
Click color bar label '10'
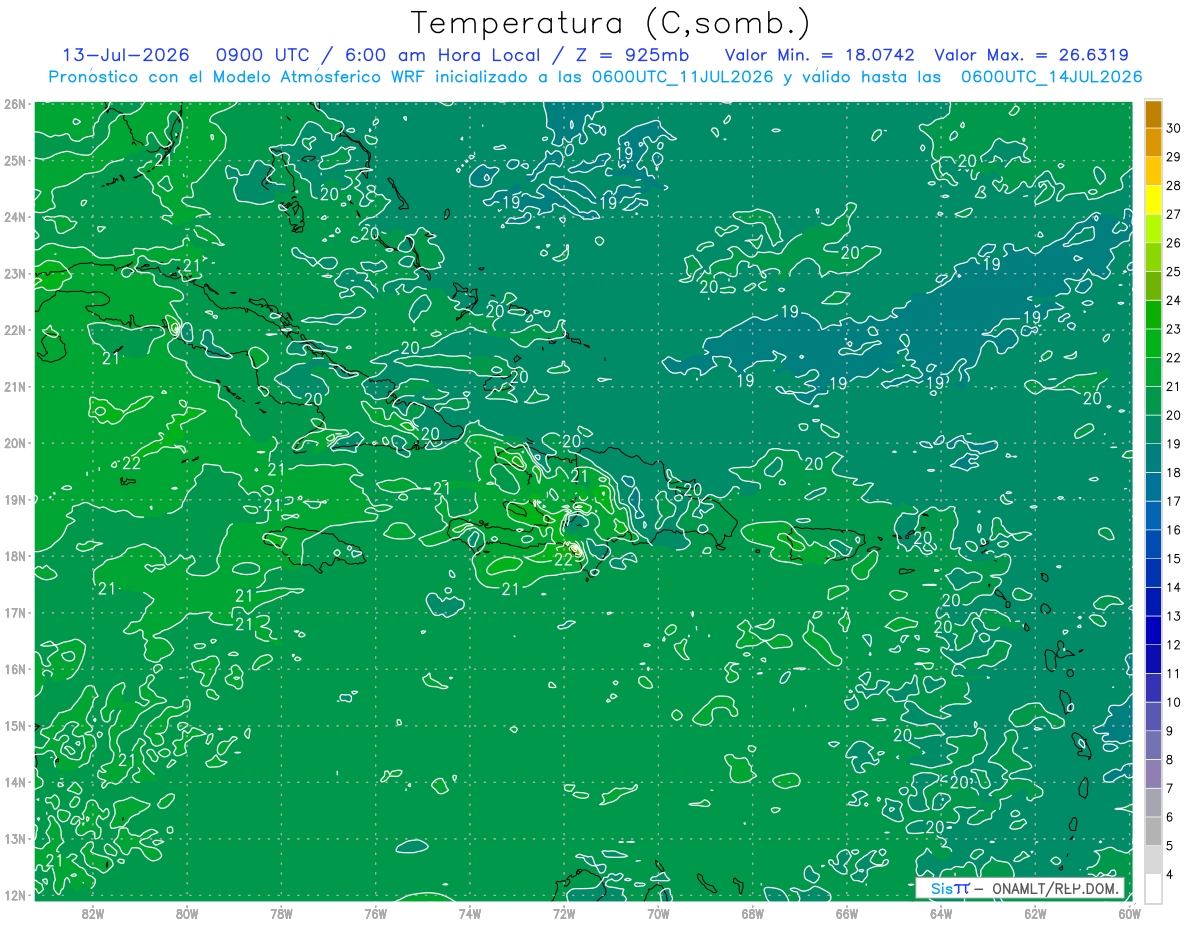(x=1173, y=703)
